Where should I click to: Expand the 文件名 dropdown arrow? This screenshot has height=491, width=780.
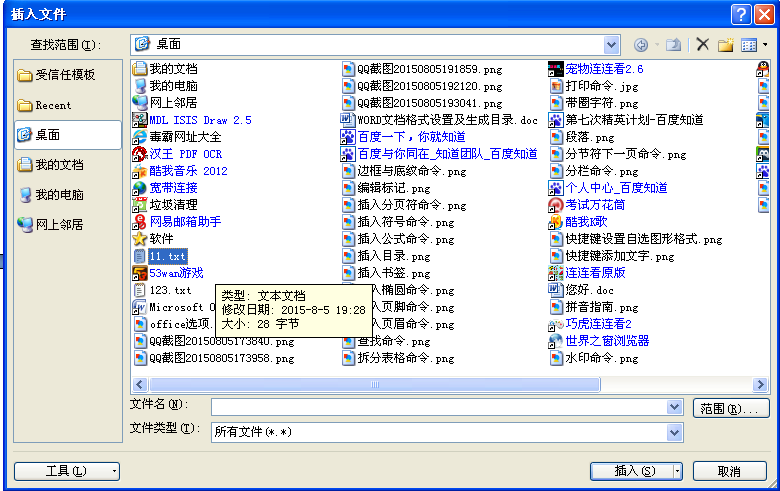(674, 407)
